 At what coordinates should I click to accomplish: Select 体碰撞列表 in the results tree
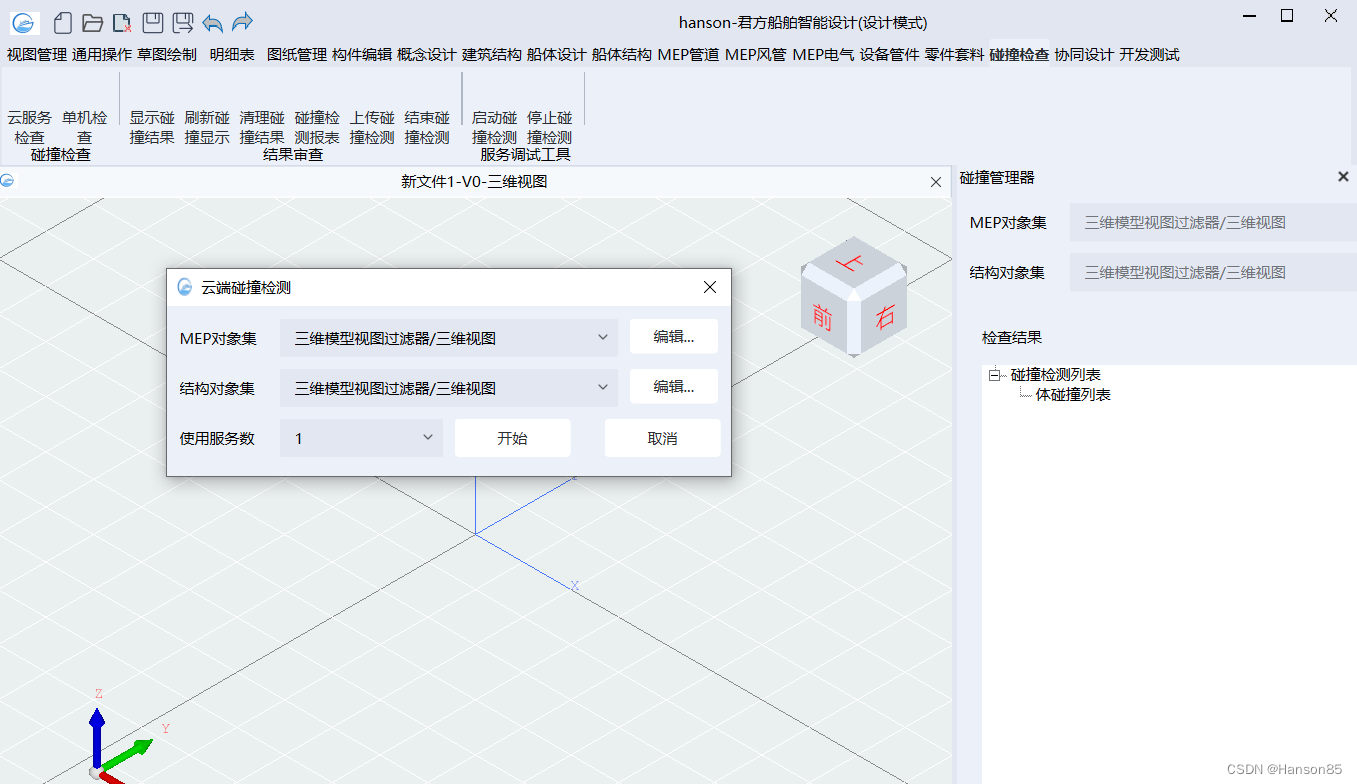coord(1073,395)
